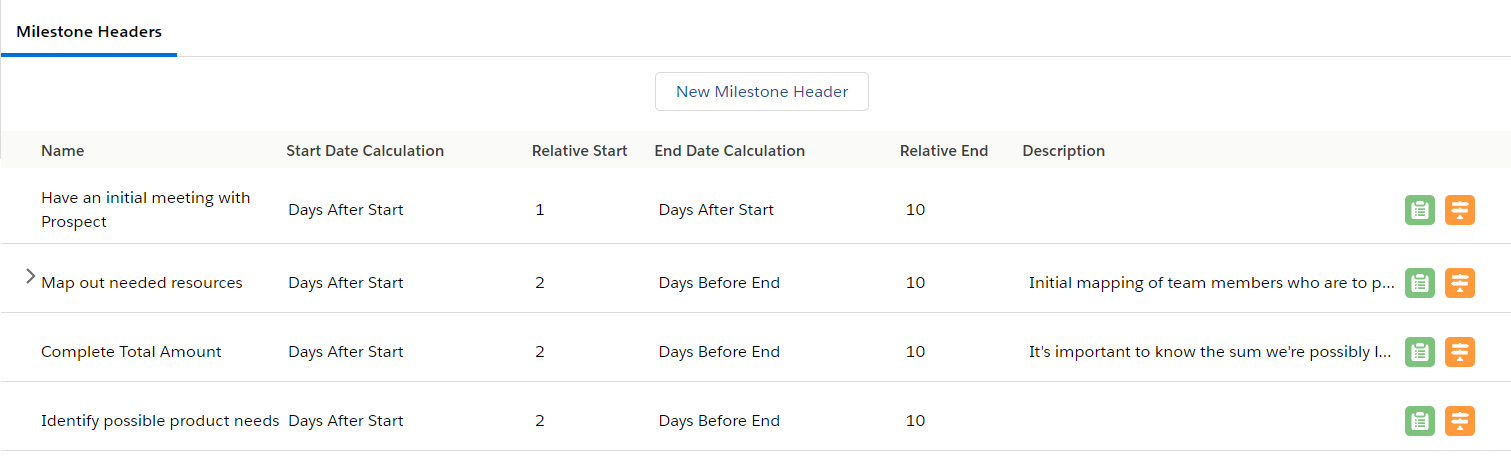Viewport: 1511px width, 465px height.
Task: Open the Milestone Headers tab
Action: point(89,32)
